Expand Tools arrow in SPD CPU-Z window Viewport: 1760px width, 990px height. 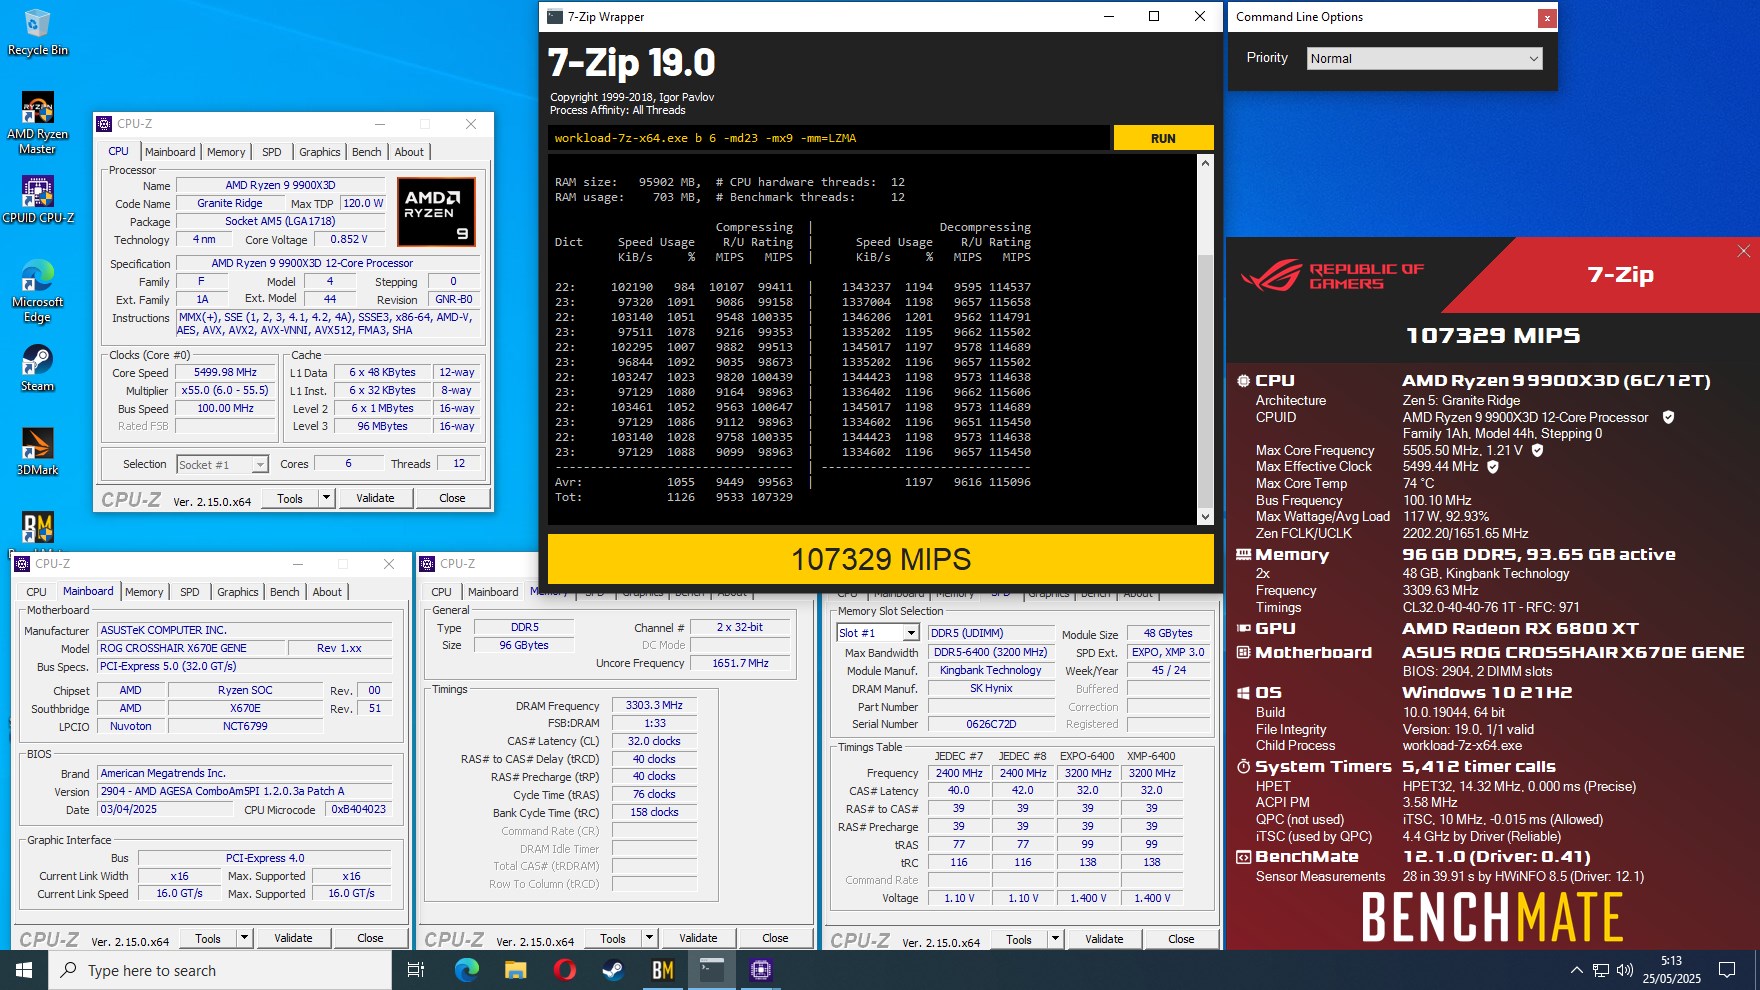point(1055,939)
